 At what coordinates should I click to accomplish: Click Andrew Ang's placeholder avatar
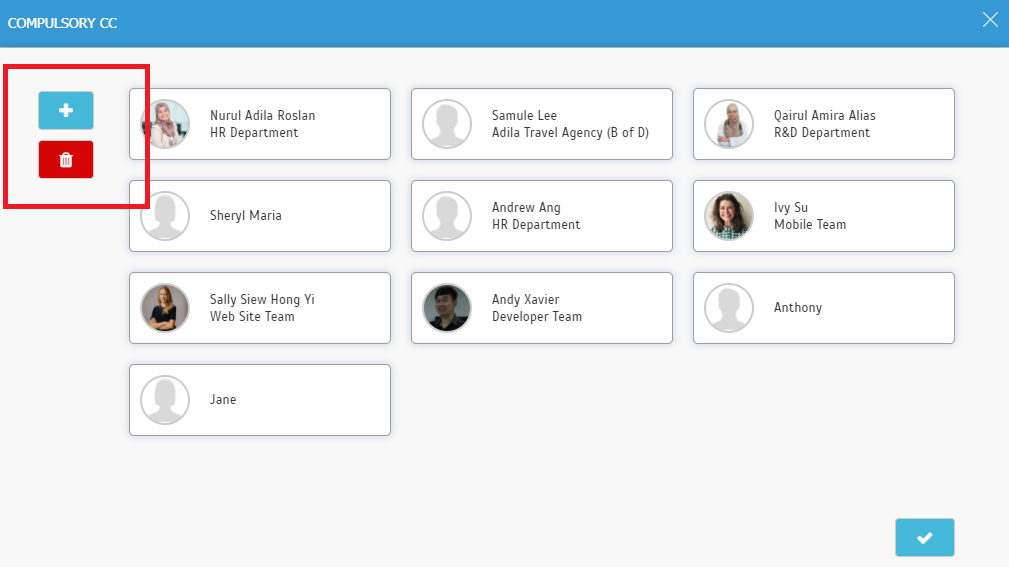click(447, 216)
